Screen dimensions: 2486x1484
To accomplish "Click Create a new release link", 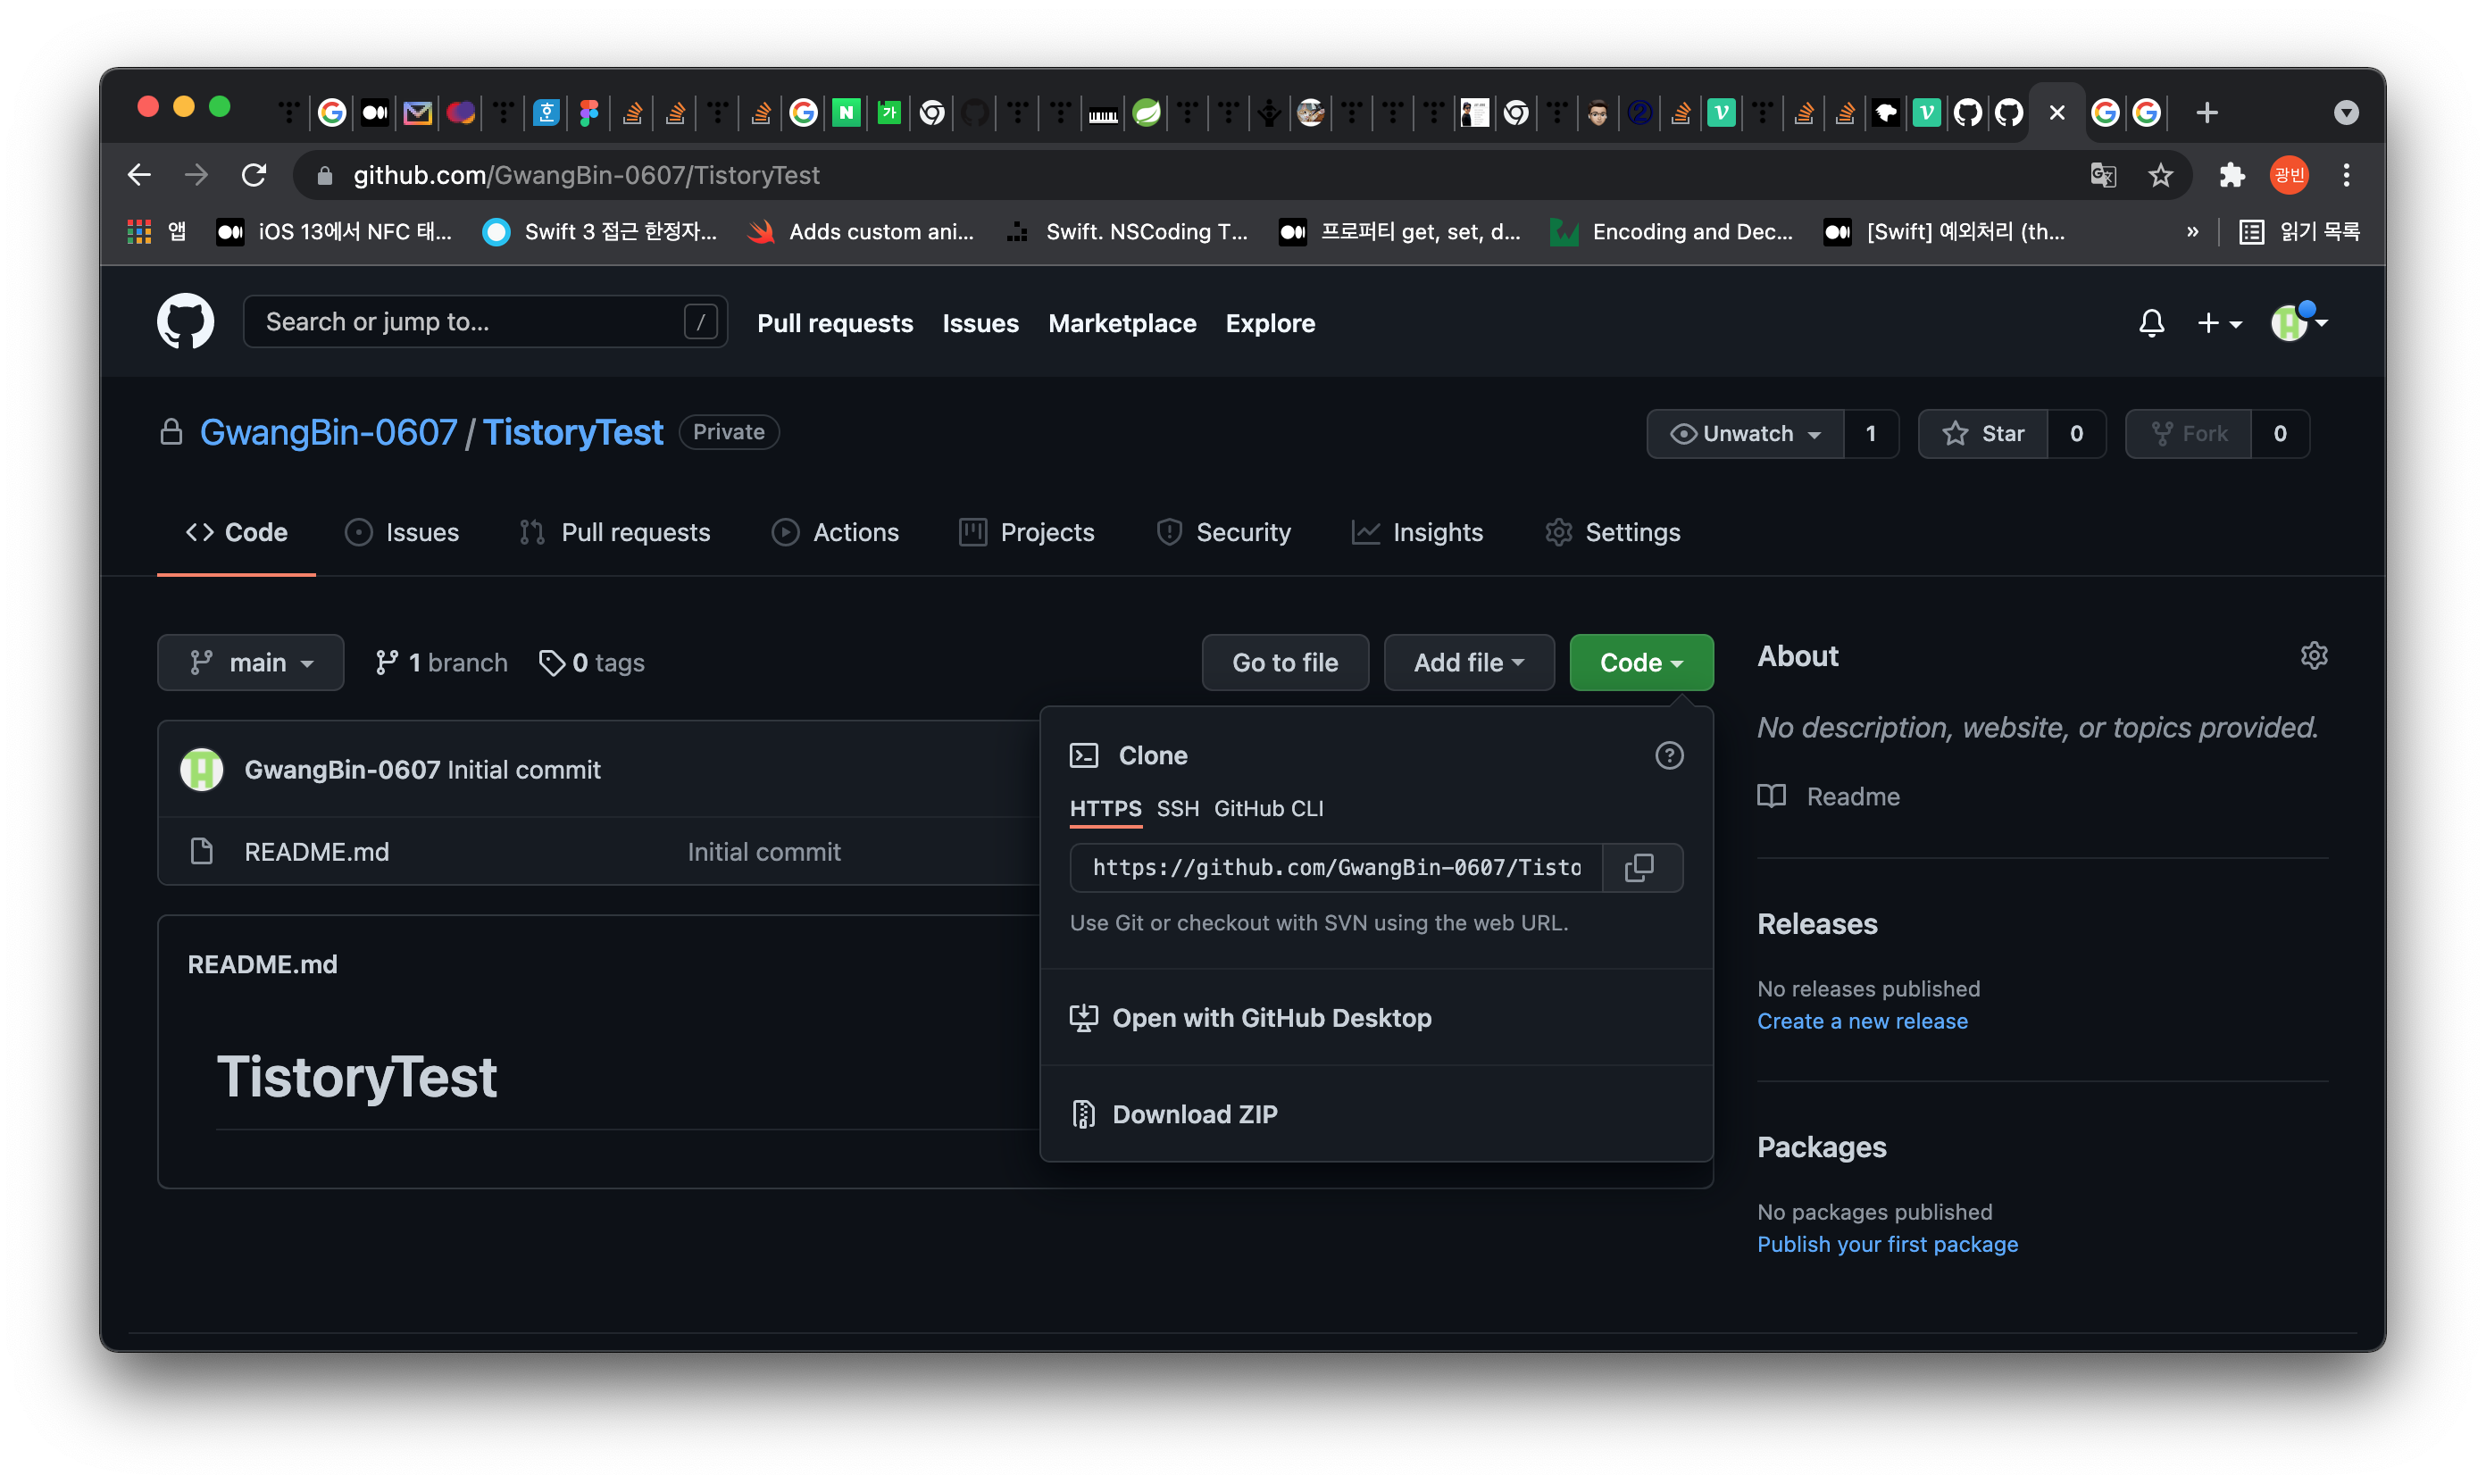I will tap(1862, 1021).
